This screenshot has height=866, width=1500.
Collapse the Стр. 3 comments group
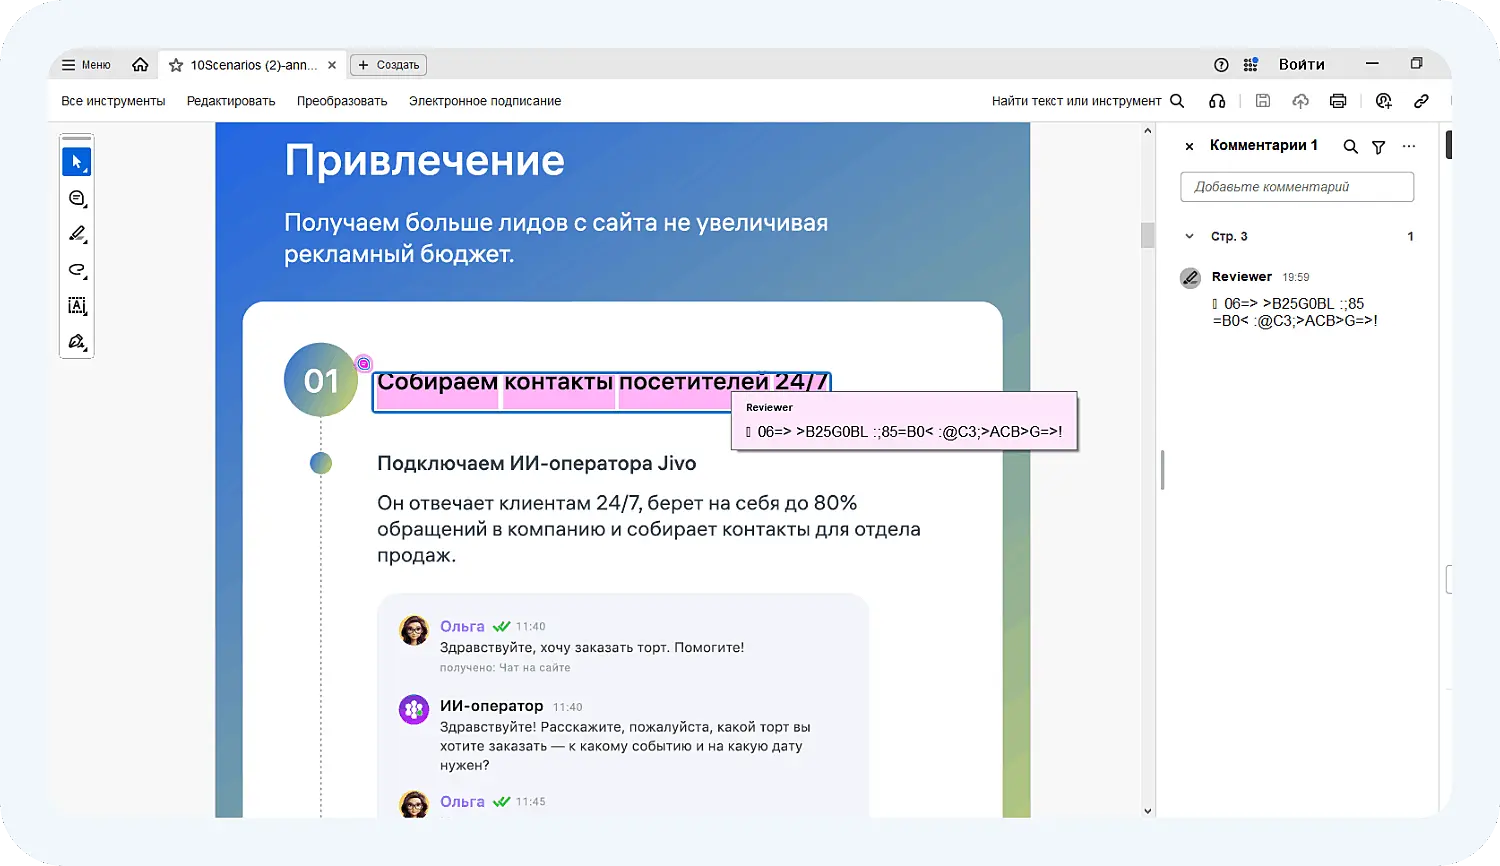point(1189,237)
